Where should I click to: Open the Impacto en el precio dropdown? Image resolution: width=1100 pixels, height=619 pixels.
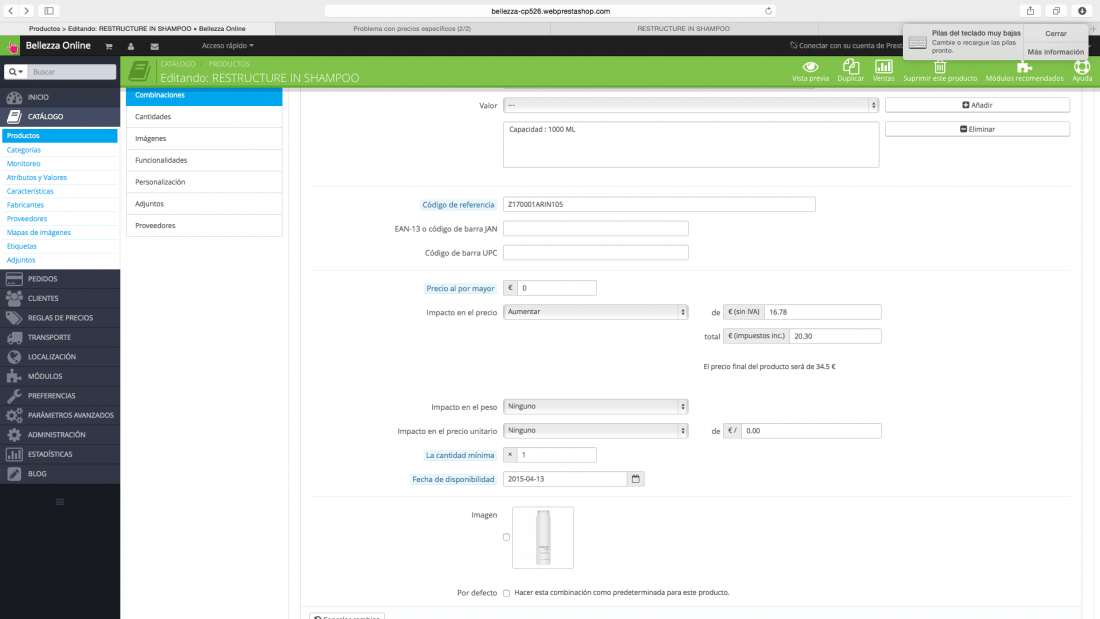pos(595,312)
